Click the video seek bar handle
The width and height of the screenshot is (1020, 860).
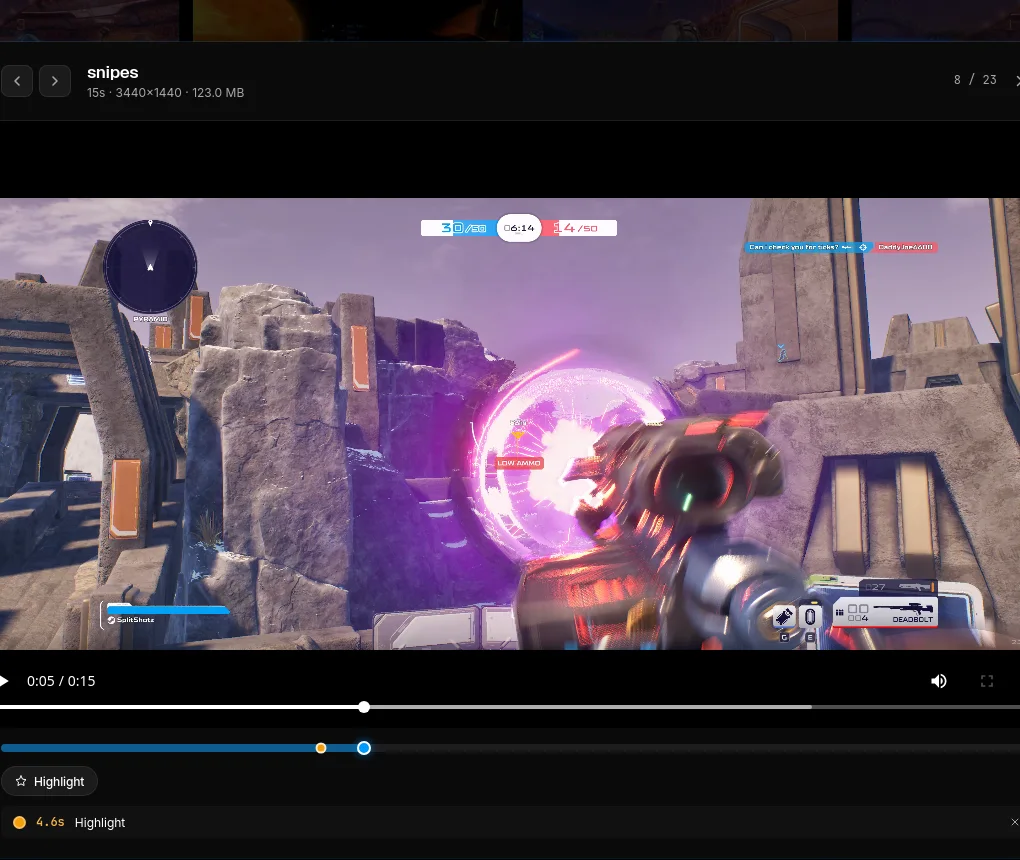point(364,707)
